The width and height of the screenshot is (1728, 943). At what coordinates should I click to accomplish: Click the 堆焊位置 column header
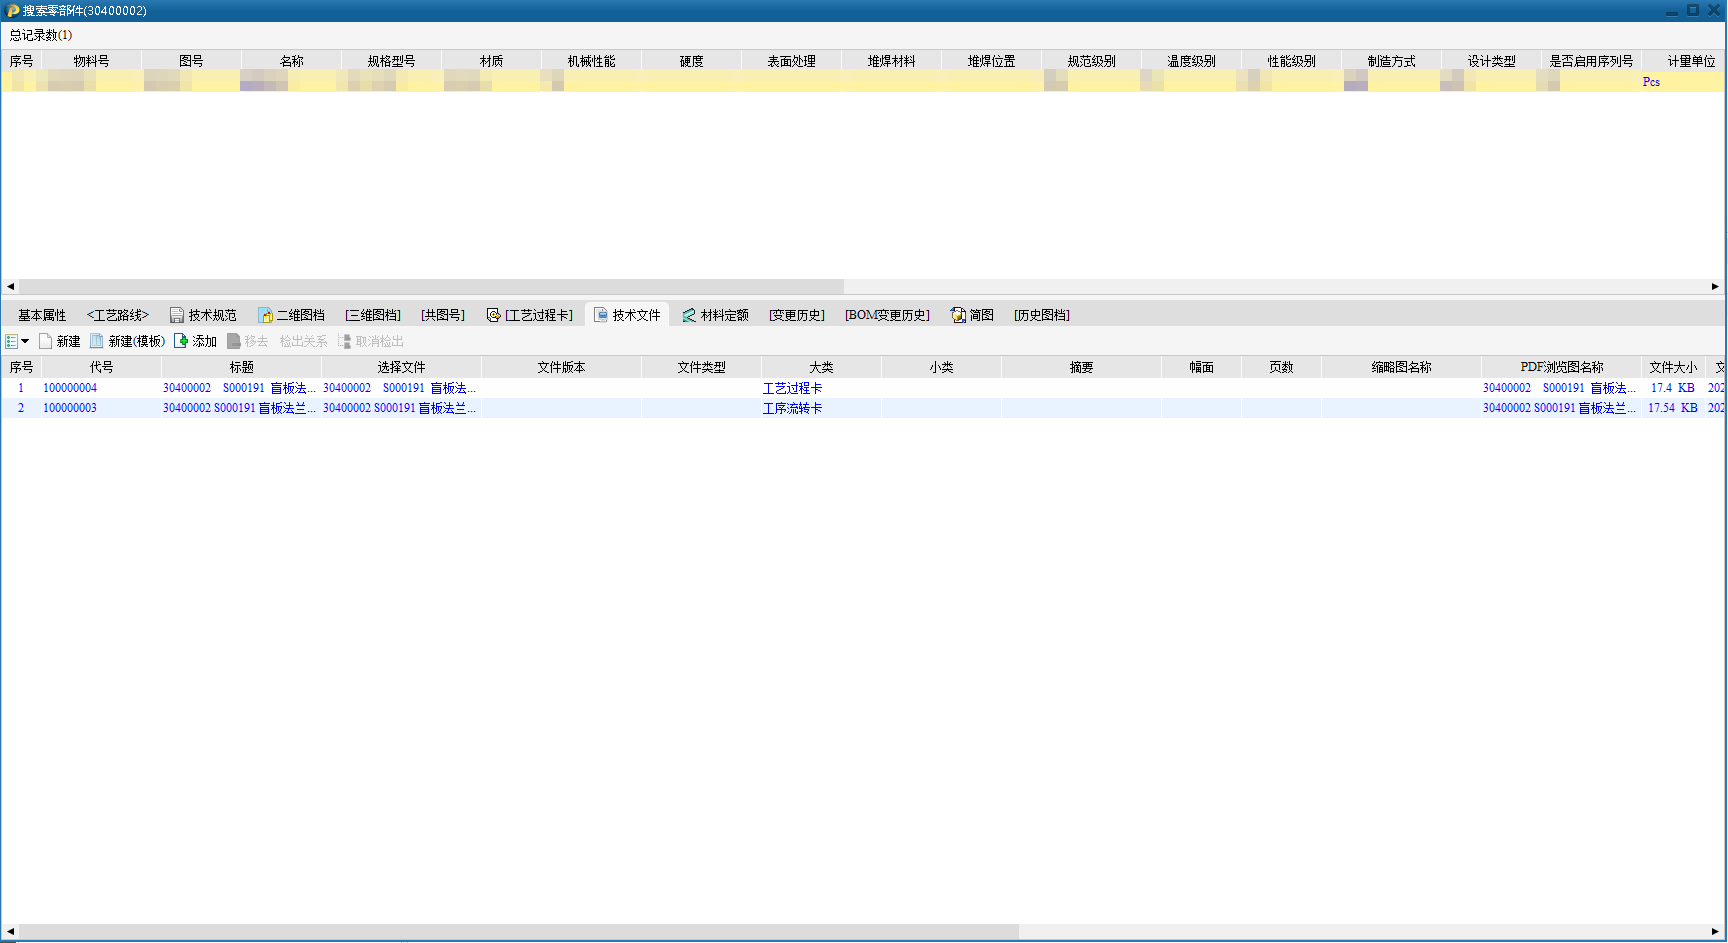coord(991,61)
